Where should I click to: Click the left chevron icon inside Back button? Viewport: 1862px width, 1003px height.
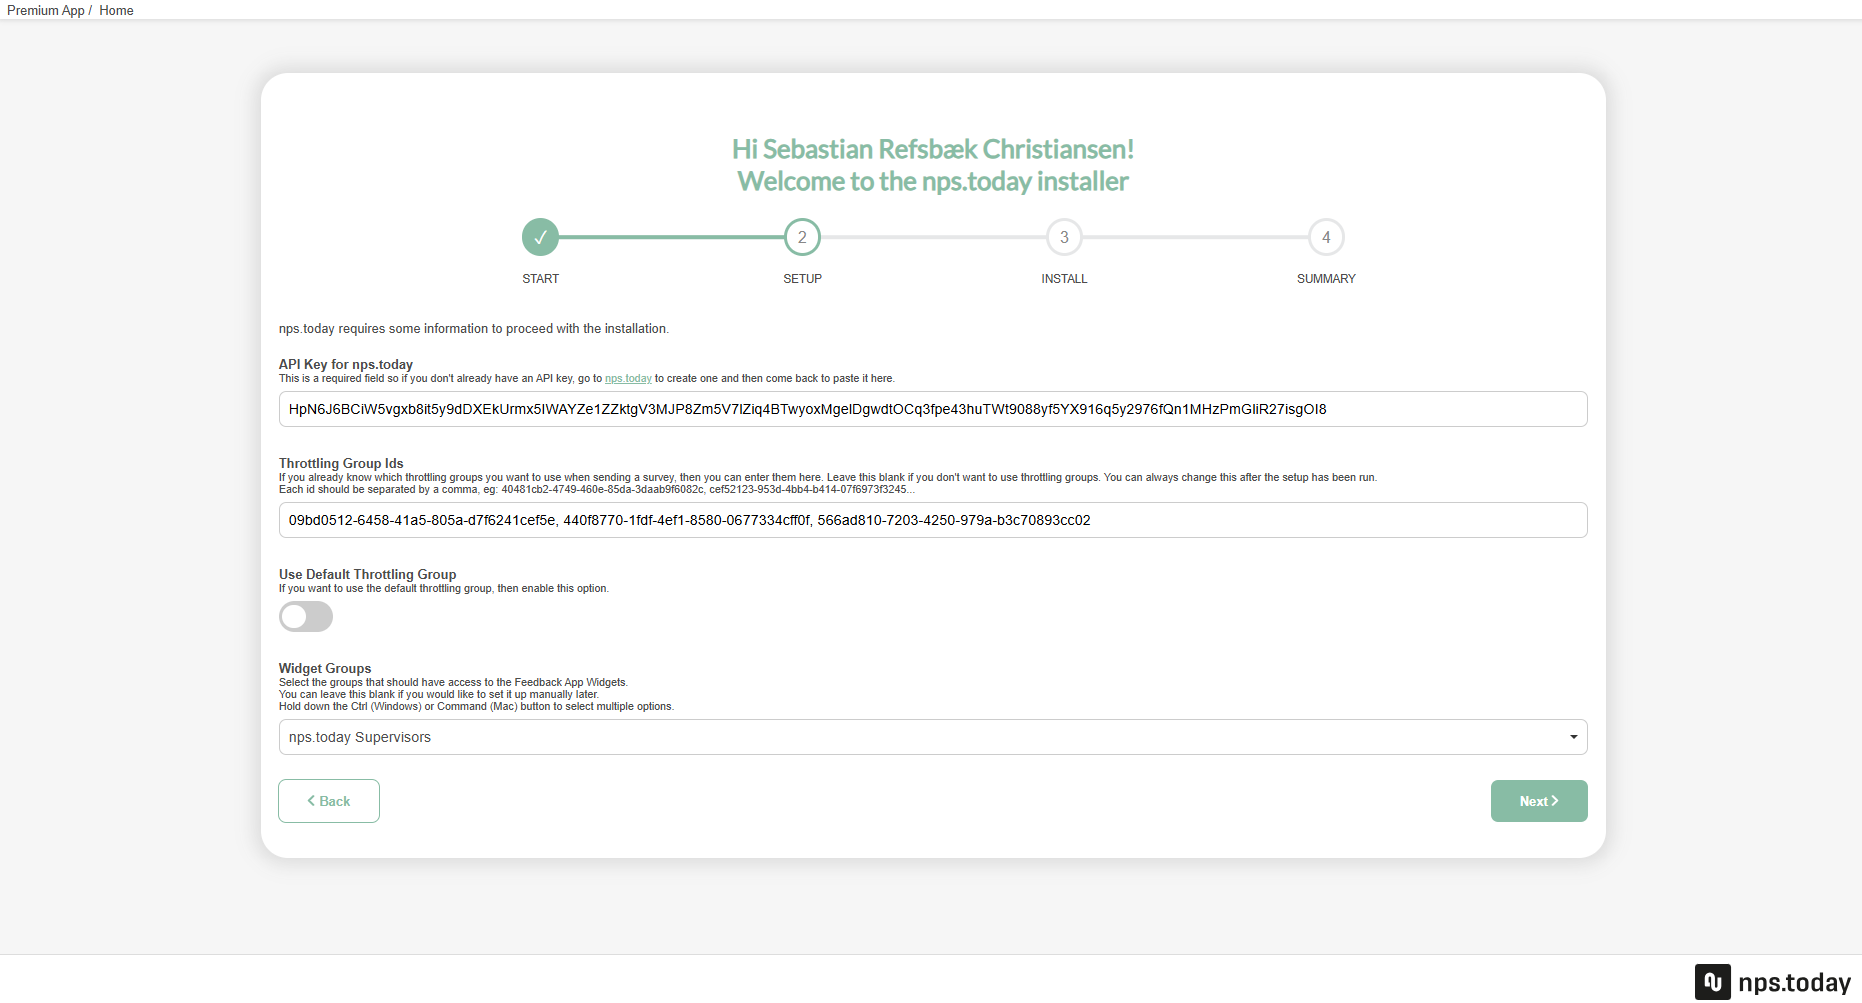point(310,800)
